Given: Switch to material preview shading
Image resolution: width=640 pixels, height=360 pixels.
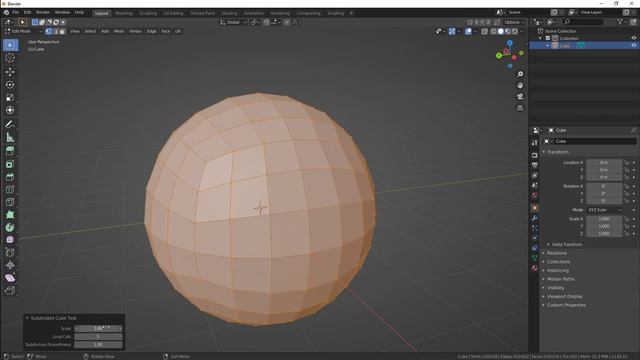Looking at the screenshot, I should tap(508, 31).
